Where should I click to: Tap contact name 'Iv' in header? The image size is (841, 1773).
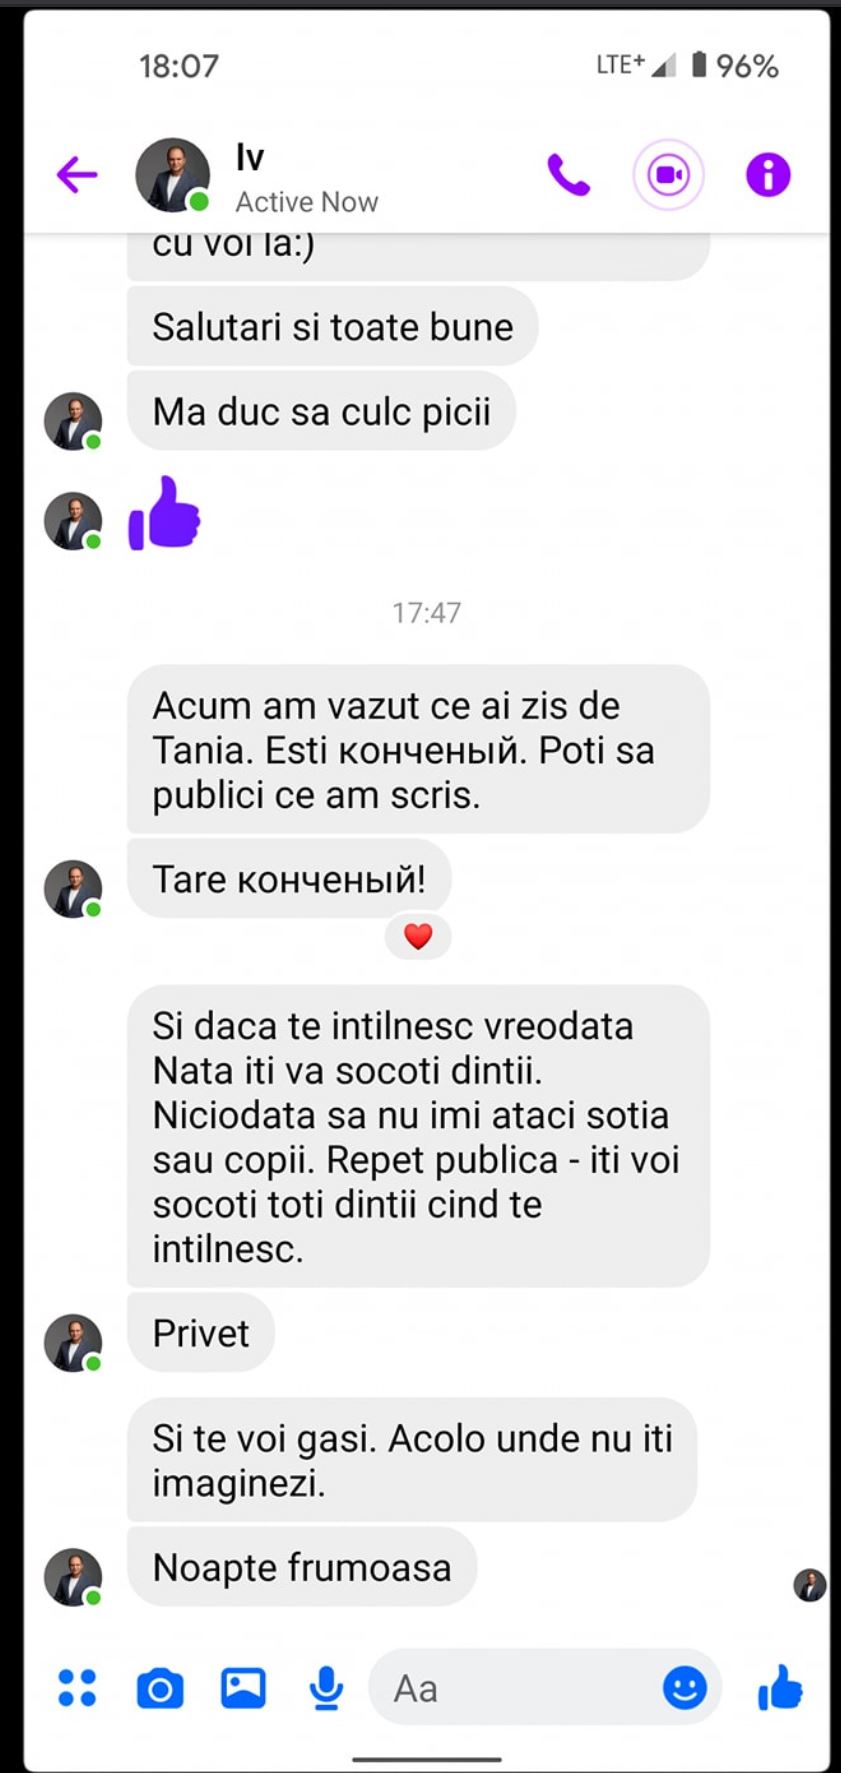coord(250,157)
